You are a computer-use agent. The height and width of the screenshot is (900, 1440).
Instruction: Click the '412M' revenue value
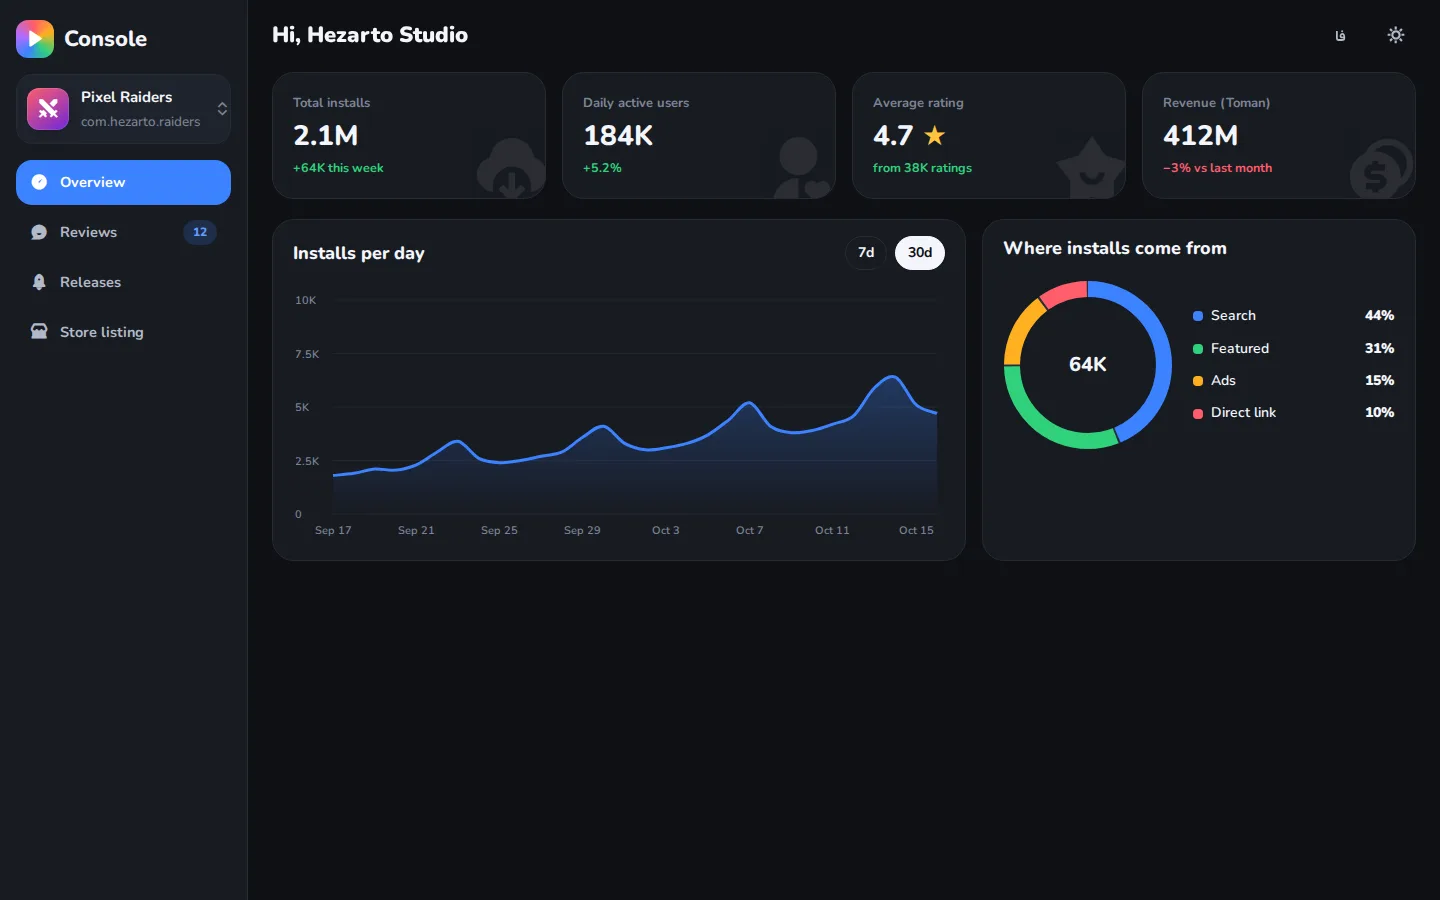click(1200, 135)
